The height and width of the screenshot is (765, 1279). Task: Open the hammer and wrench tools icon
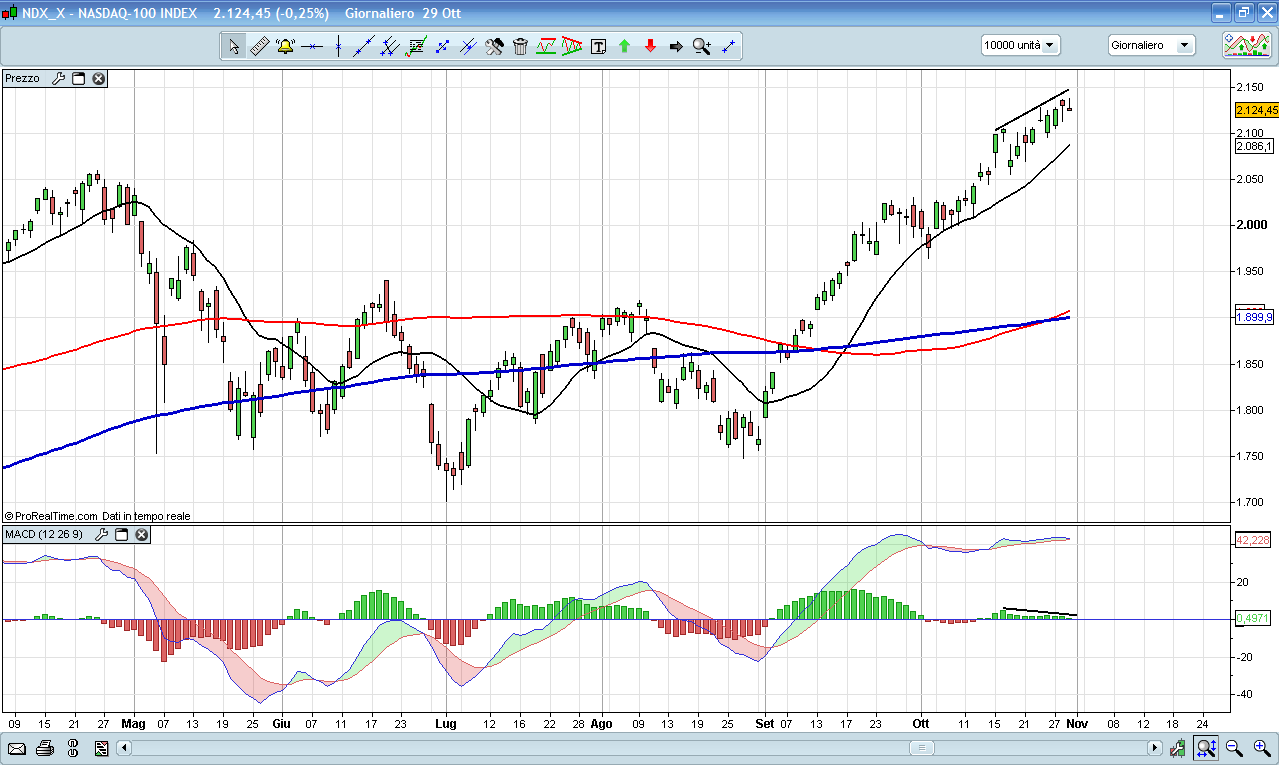coord(494,46)
